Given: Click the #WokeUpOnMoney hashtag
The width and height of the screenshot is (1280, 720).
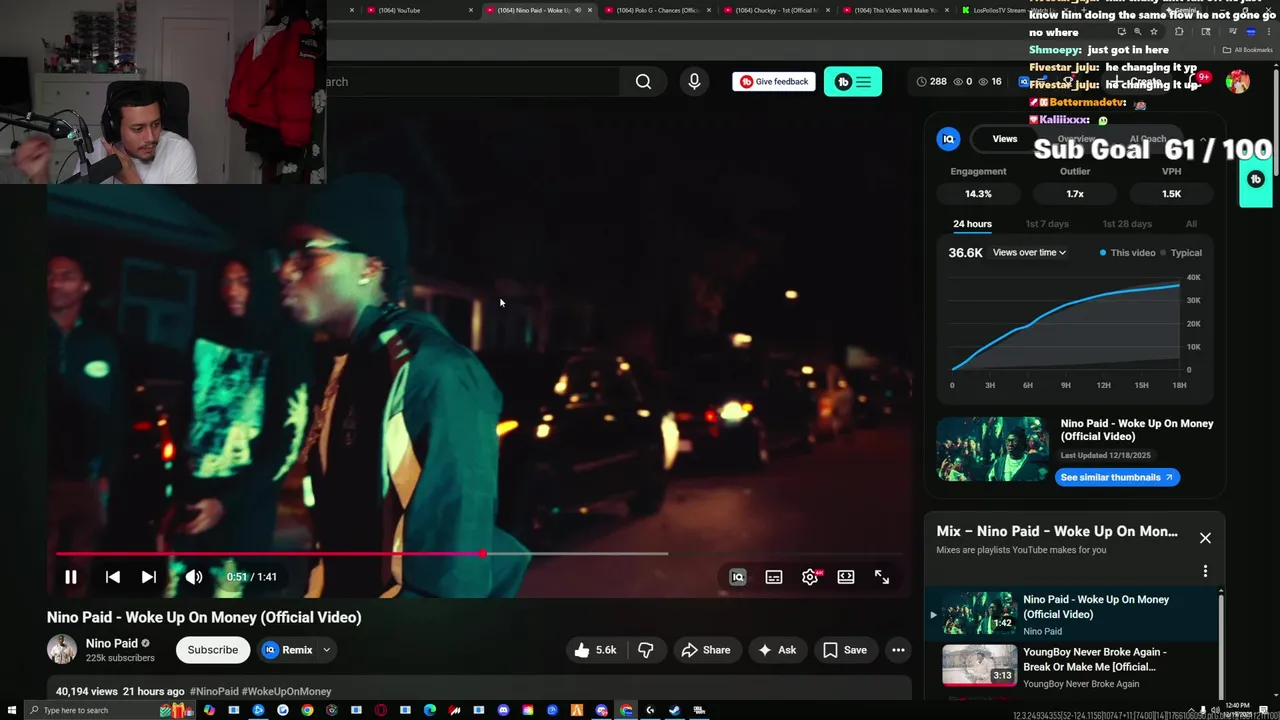Looking at the screenshot, I should 287,692.
